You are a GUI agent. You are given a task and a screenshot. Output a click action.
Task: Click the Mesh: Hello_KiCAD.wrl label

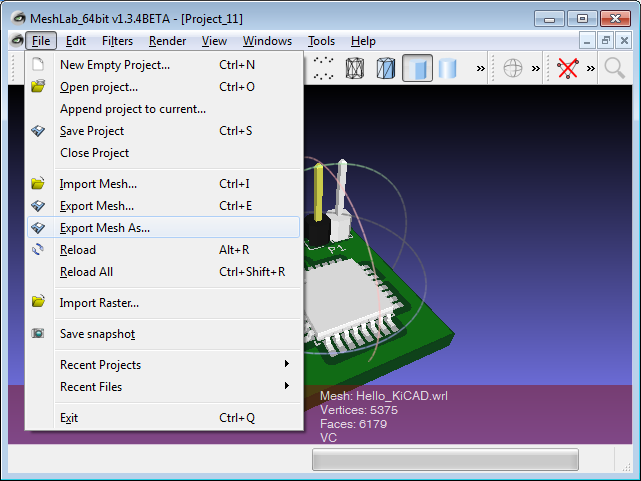(383, 396)
